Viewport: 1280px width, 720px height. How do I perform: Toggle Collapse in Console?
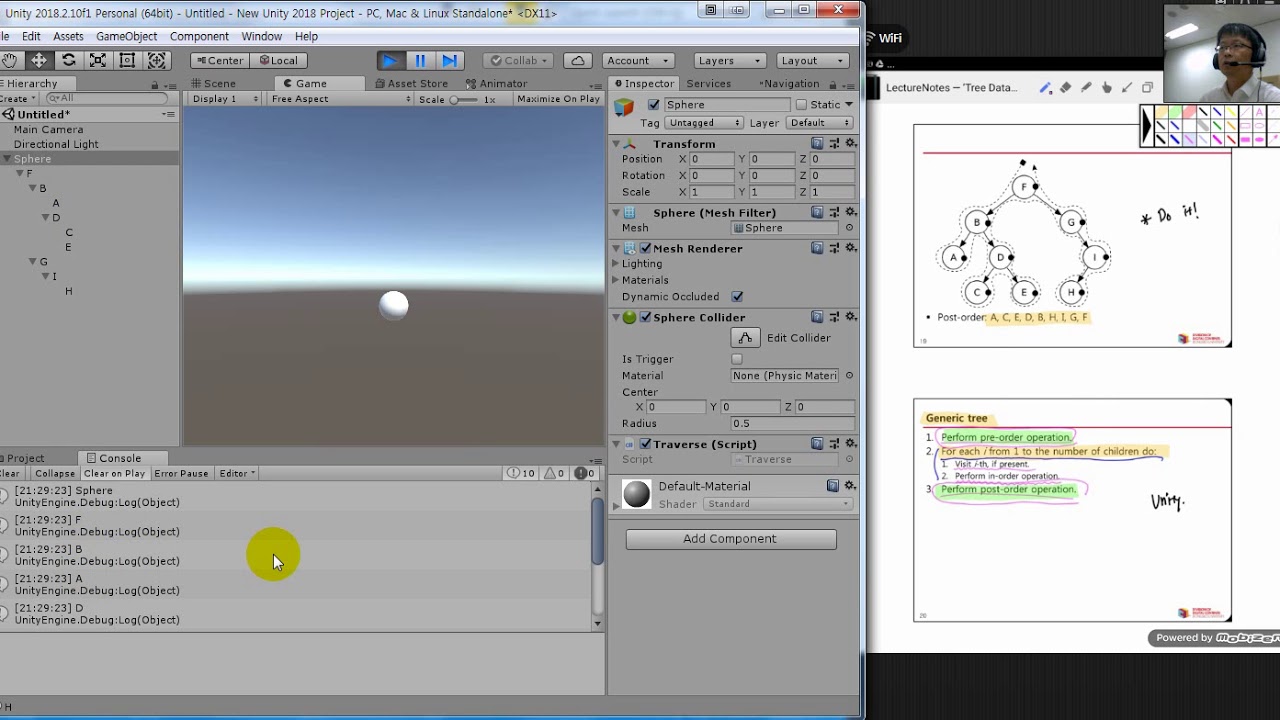point(54,474)
